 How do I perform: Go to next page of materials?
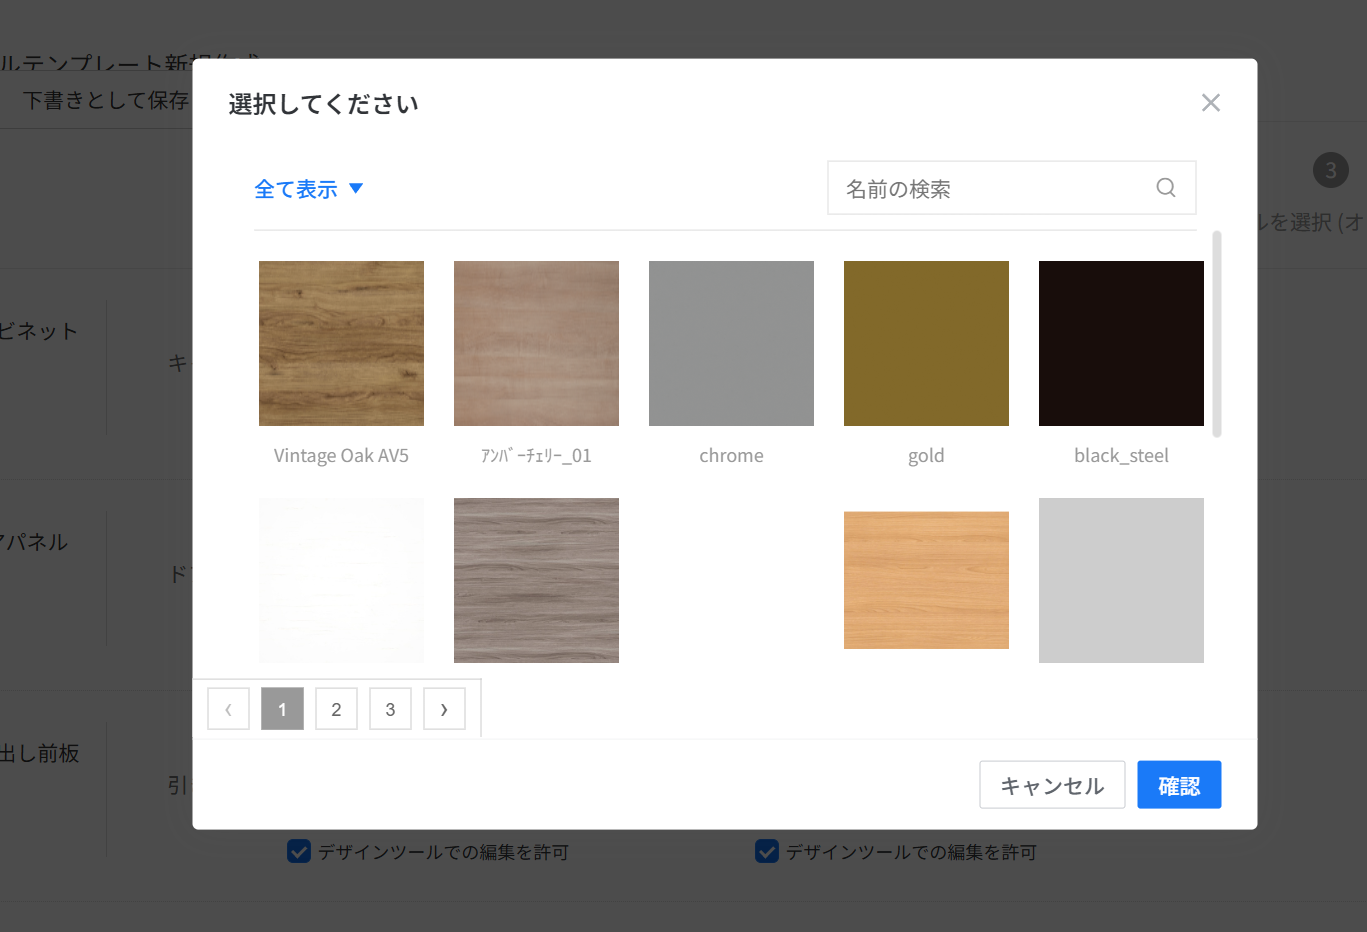(444, 709)
